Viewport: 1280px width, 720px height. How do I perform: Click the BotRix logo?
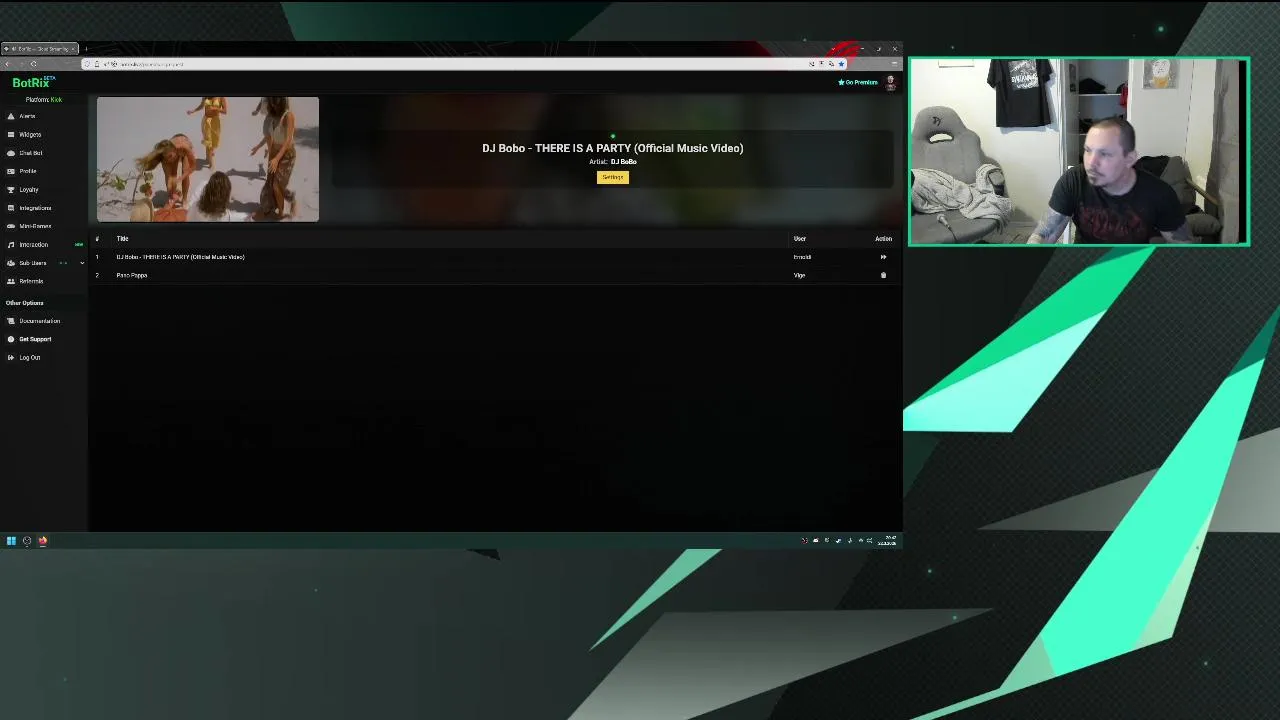click(x=33, y=83)
